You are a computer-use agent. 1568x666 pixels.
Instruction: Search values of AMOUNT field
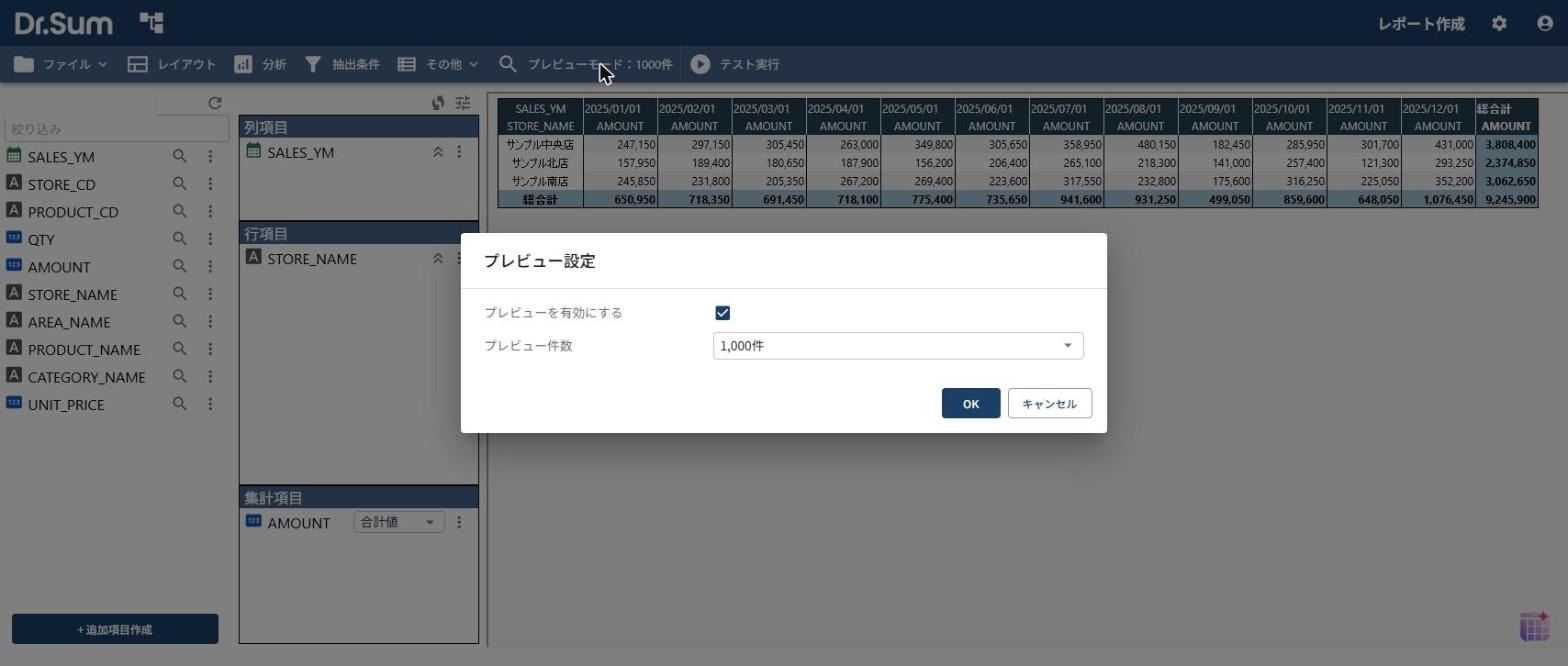[180, 266]
